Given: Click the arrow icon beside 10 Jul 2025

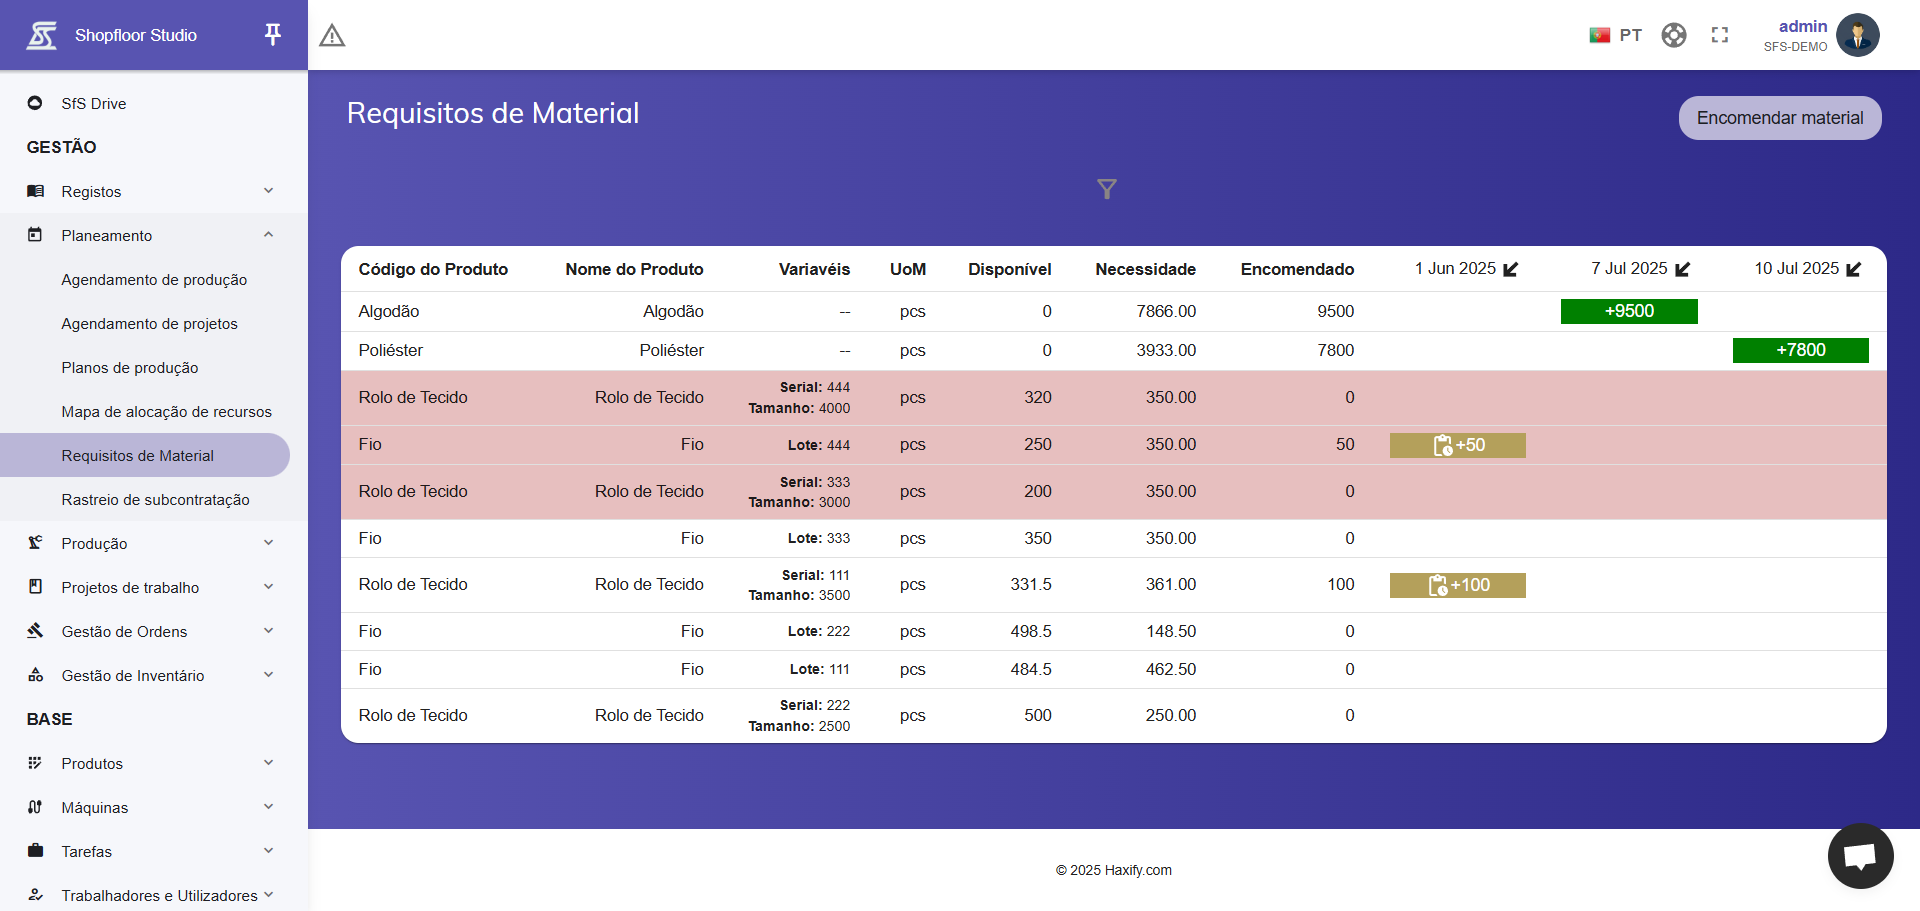Looking at the screenshot, I should (1854, 269).
